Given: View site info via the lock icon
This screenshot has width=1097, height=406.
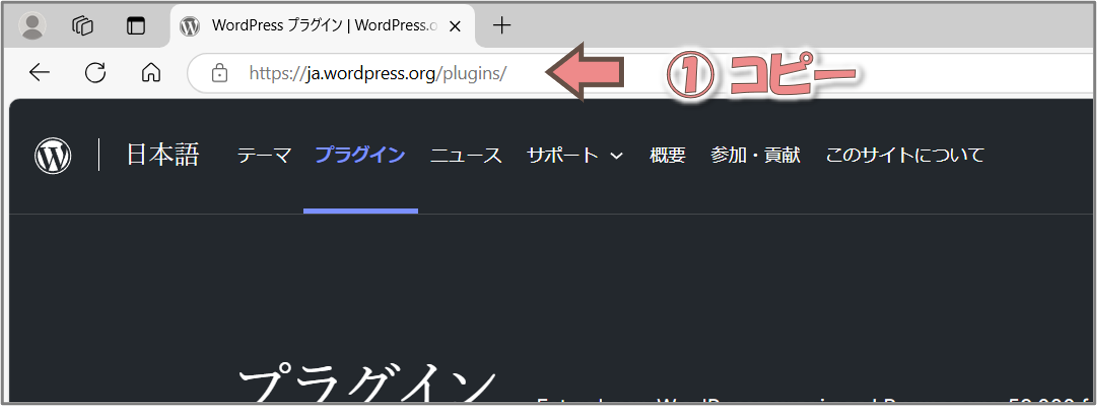Looking at the screenshot, I should coord(220,73).
